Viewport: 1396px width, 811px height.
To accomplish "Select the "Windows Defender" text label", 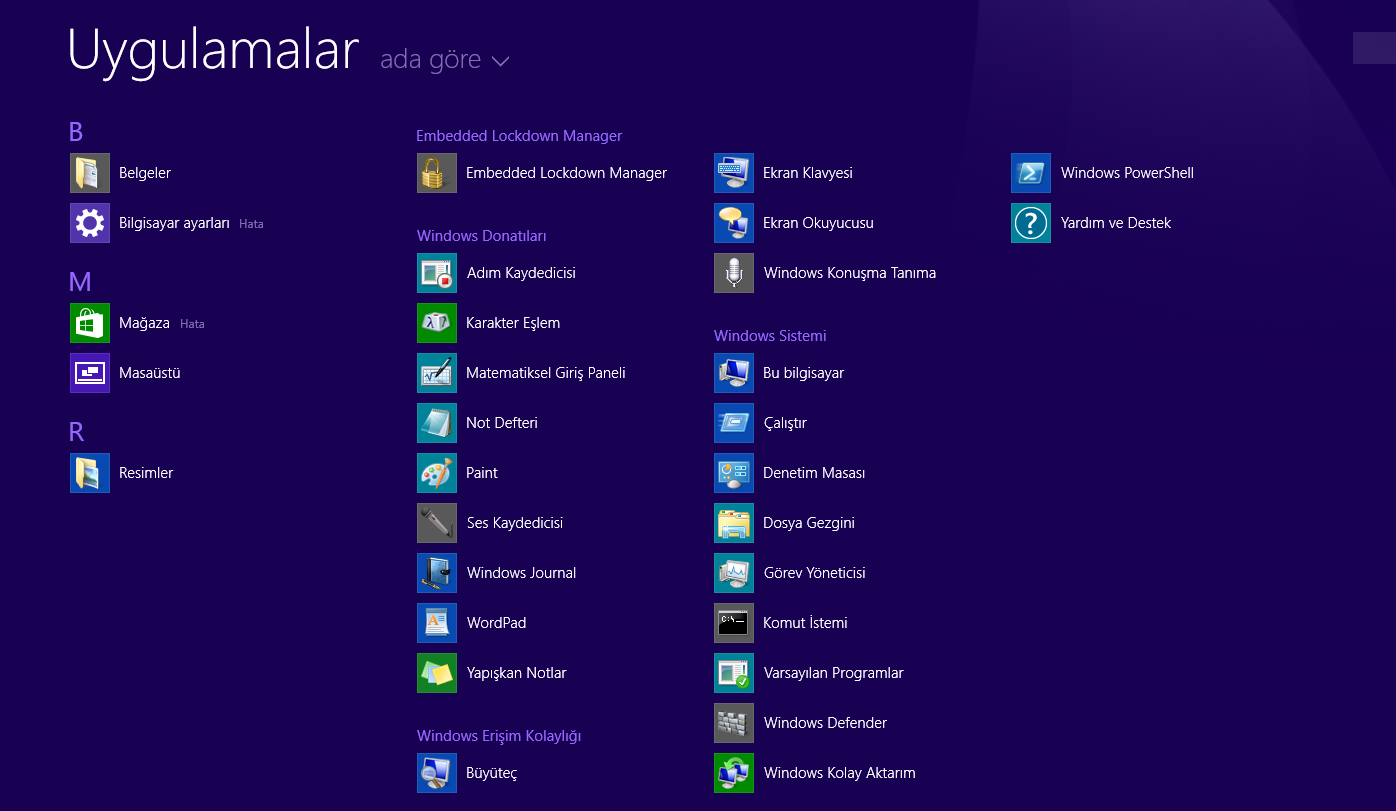I will [825, 723].
